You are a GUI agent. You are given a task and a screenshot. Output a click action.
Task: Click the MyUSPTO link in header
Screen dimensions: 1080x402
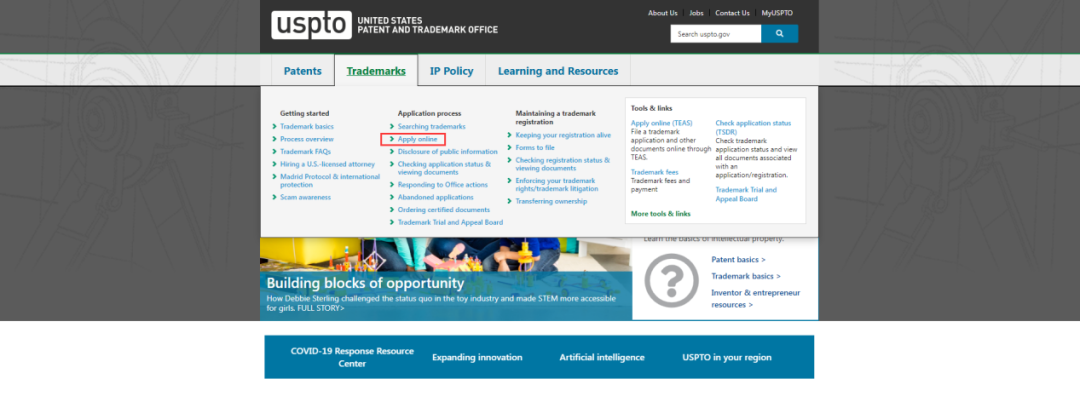779,13
